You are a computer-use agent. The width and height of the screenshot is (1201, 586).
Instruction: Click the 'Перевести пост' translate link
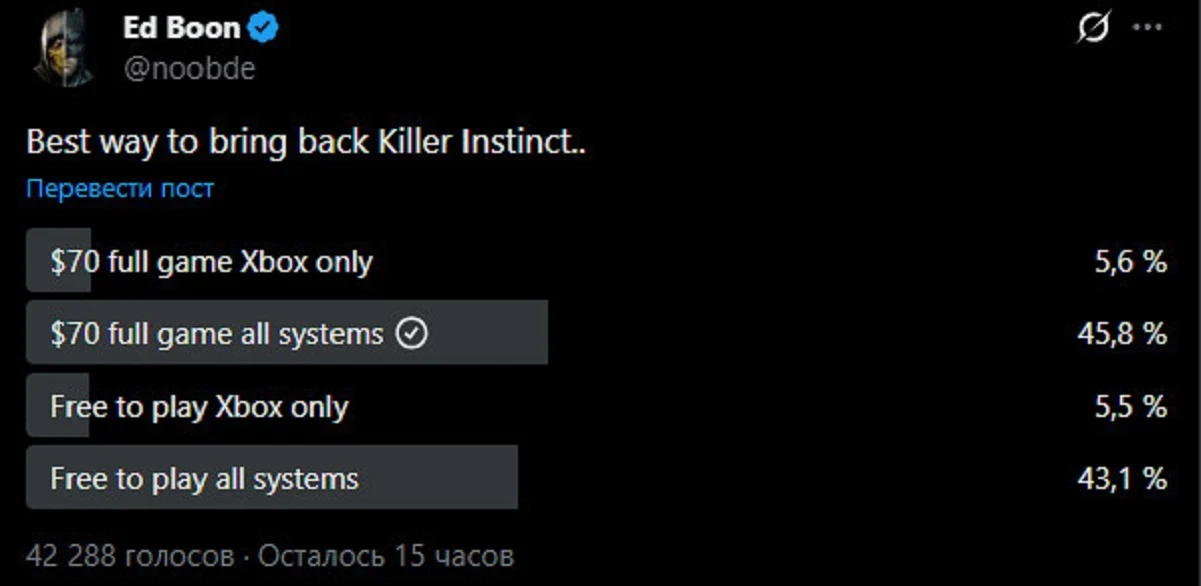pyautogui.click(x=120, y=188)
